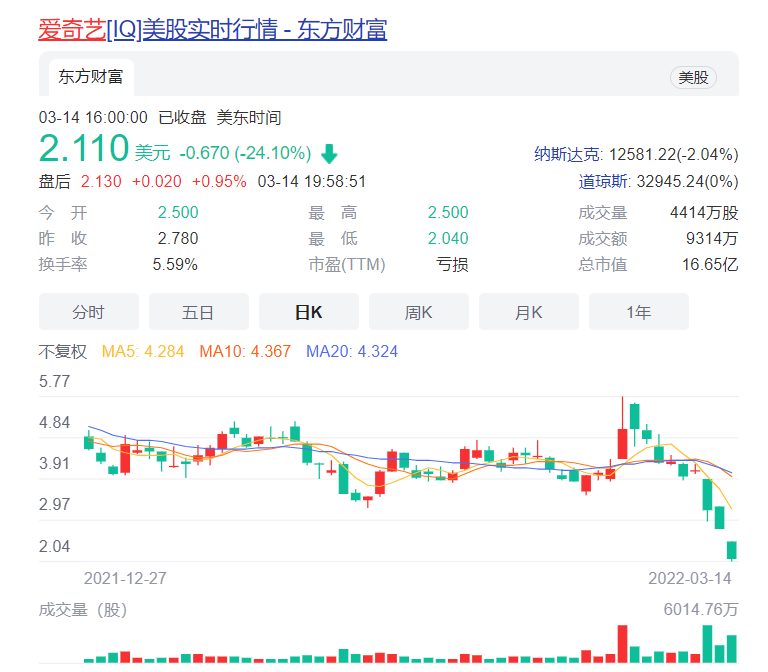This screenshot has height=672, width=768.
Task: Click the 2021-12-27 start date label
Action: coord(125,578)
